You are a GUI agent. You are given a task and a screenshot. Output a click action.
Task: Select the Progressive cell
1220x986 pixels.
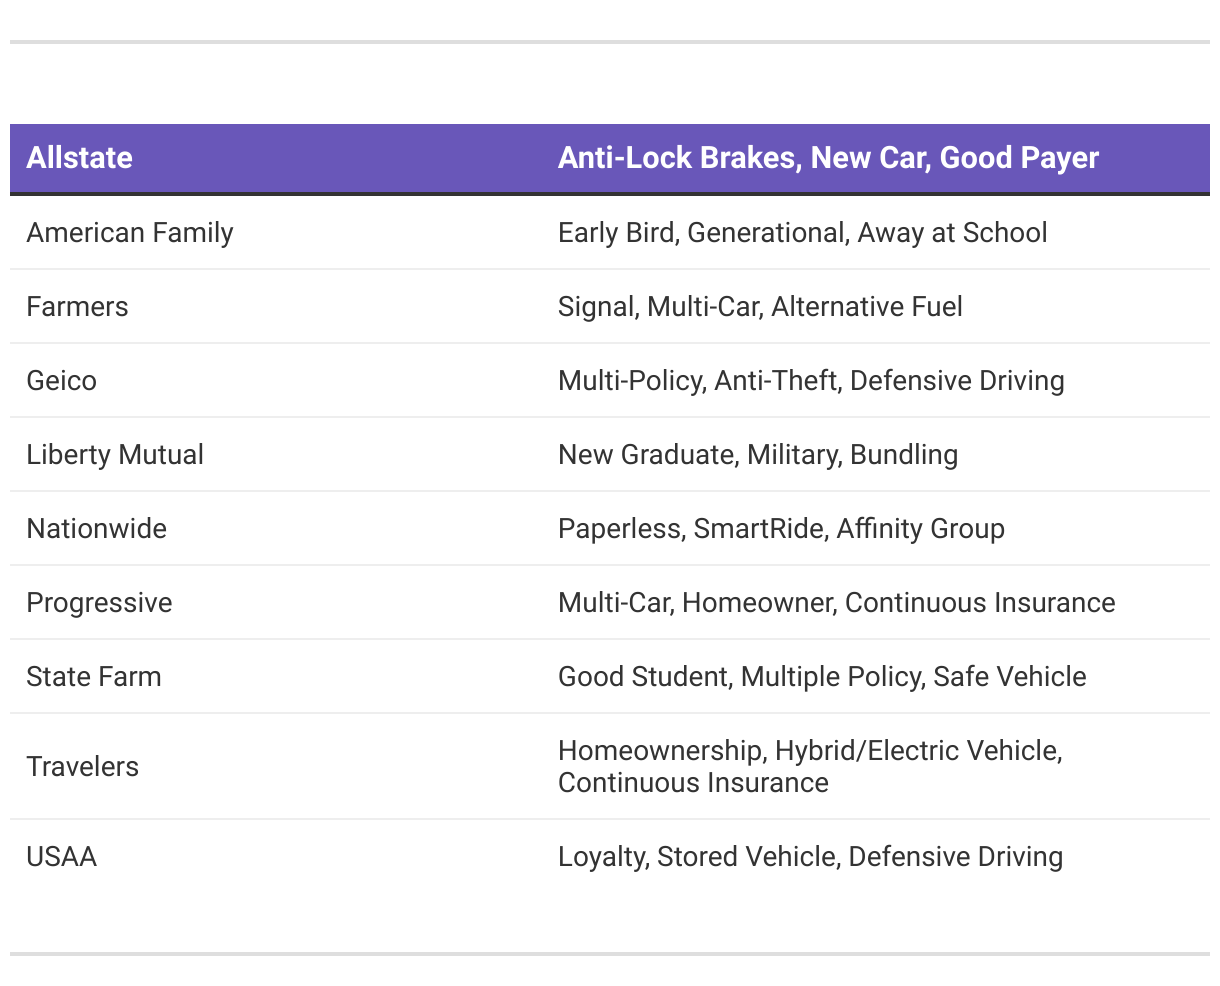pos(100,603)
